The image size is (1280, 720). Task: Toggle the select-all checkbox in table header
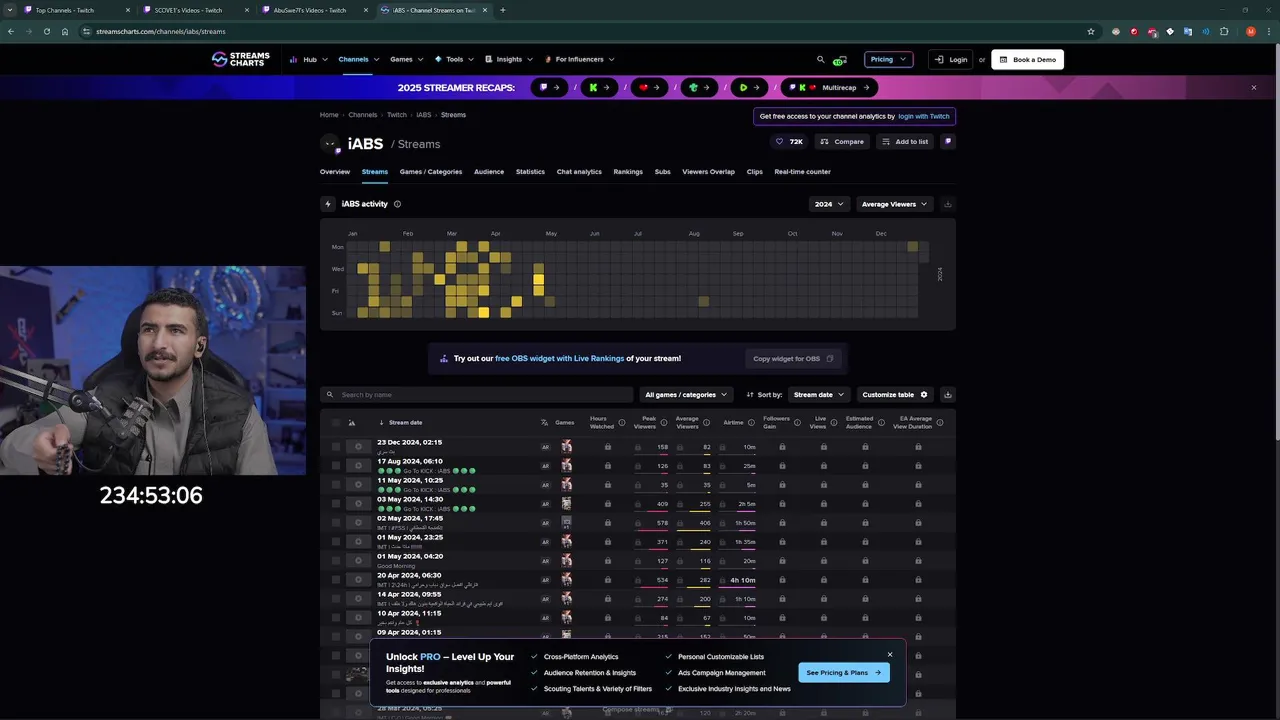[336, 423]
